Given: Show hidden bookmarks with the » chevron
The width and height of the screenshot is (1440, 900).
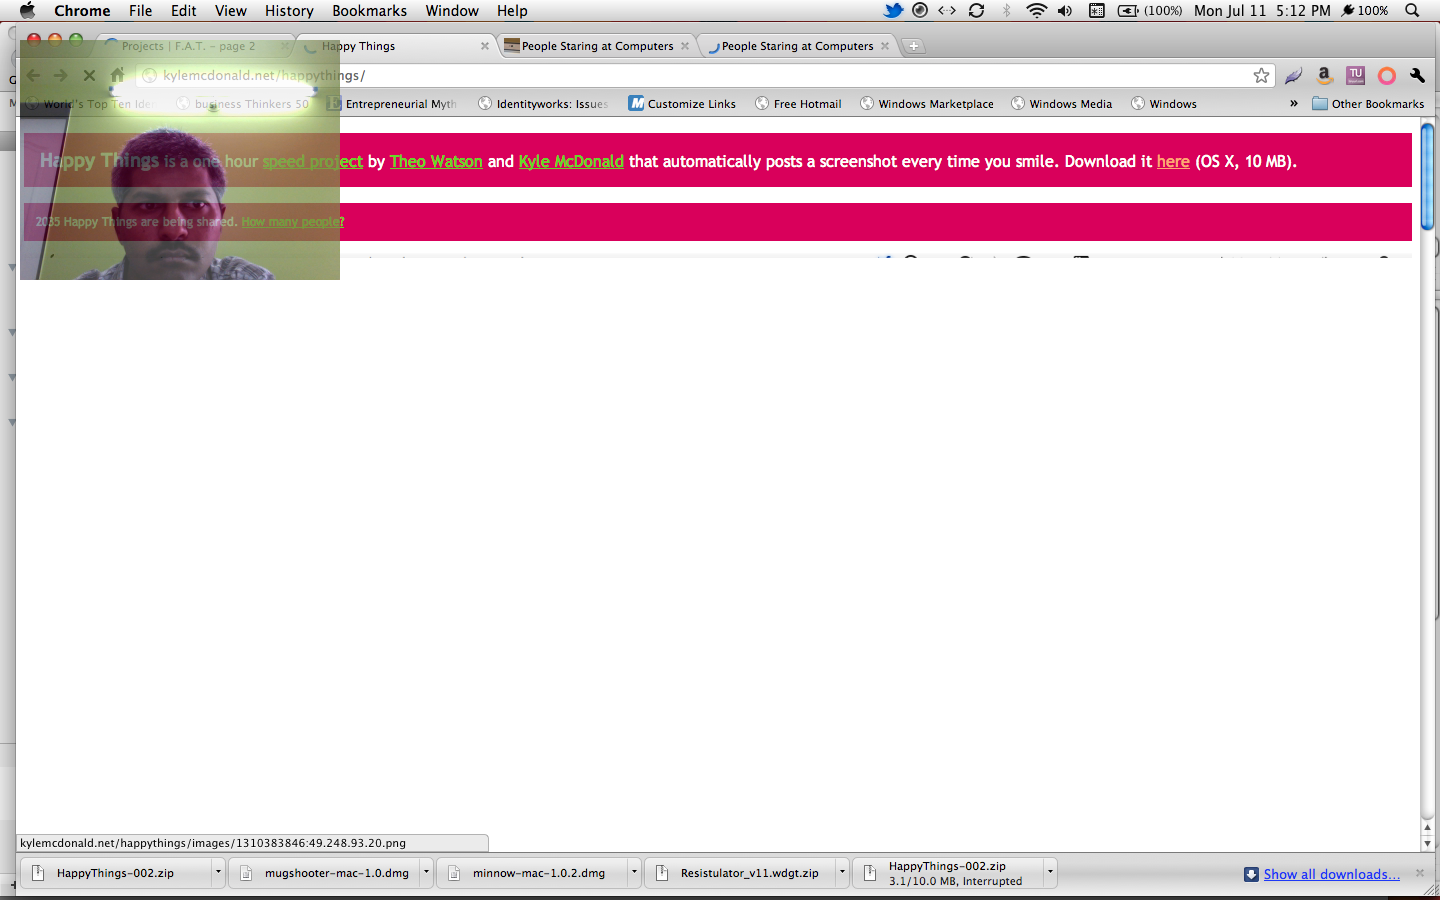Looking at the screenshot, I should click(x=1293, y=103).
